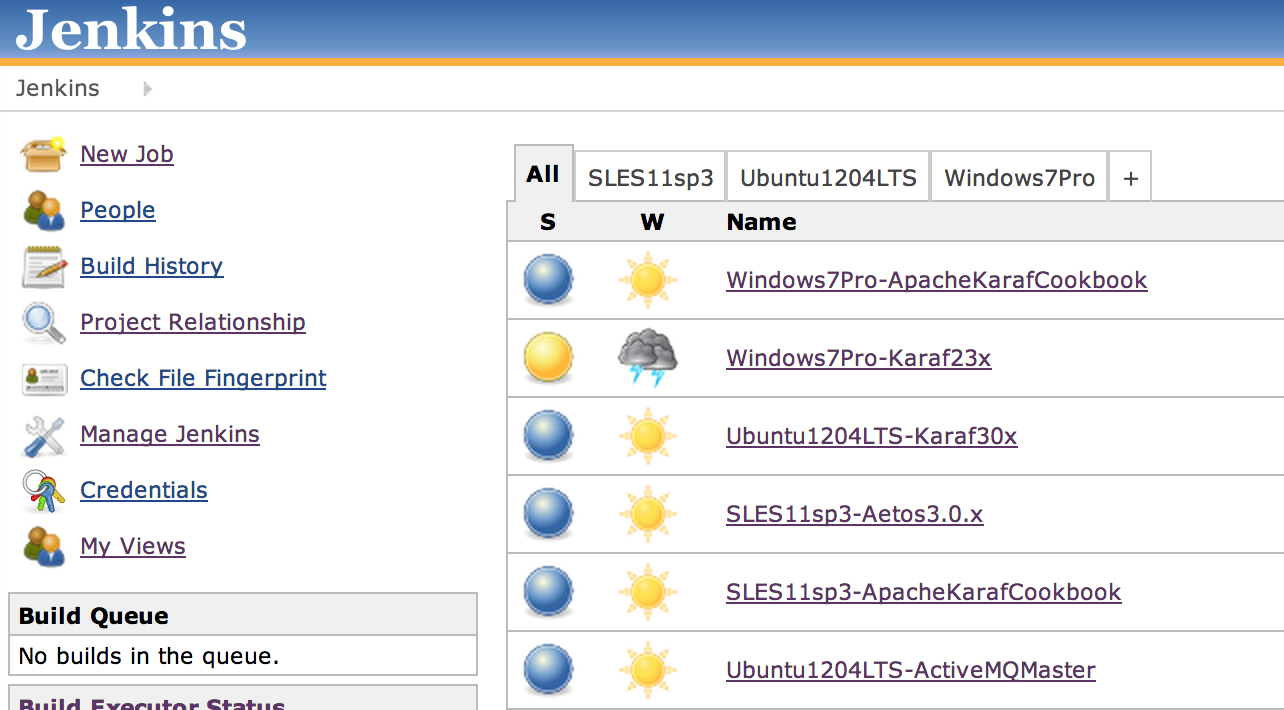Image resolution: width=1284 pixels, height=710 pixels.
Task: Sort jobs by the Name column header
Action: [762, 222]
